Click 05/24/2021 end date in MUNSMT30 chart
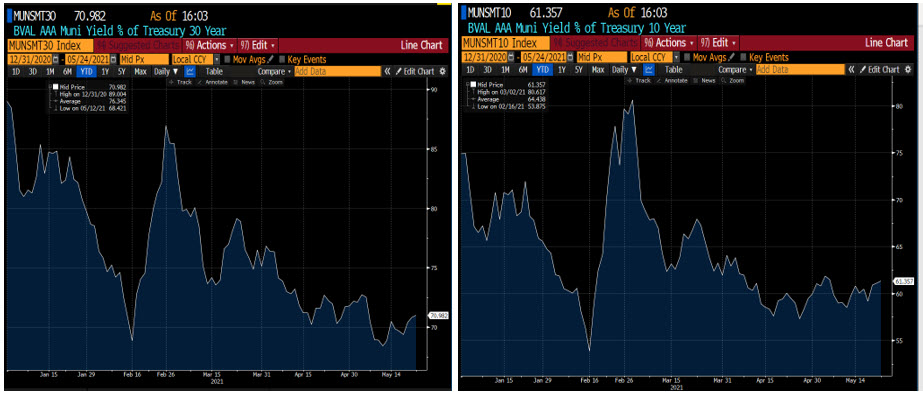The width and height of the screenshot is (923, 396). (x=87, y=59)
